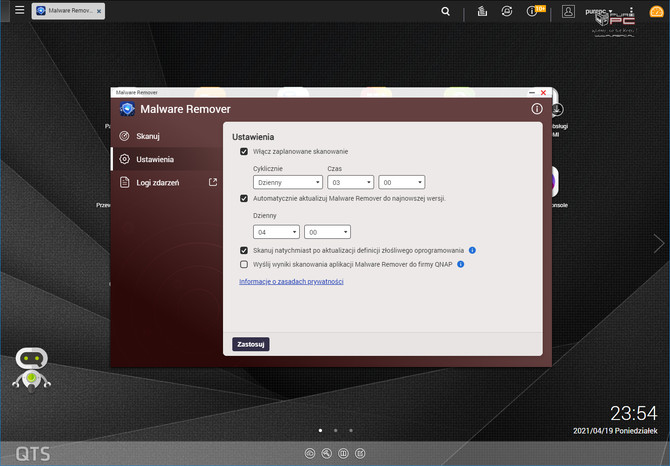The height and width of the screenshot is (466, 670).
Task: Select third desktop page dot
Action: [x=351, y=431]
